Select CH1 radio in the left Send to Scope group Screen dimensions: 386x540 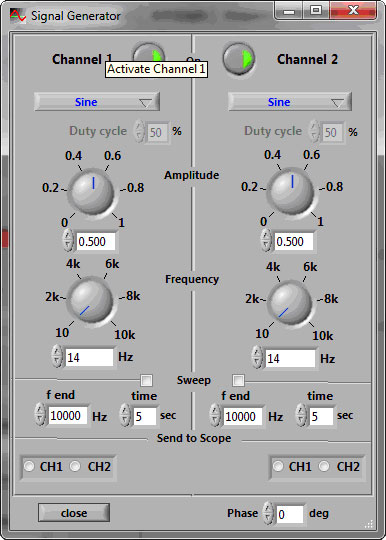coord(29,466)
